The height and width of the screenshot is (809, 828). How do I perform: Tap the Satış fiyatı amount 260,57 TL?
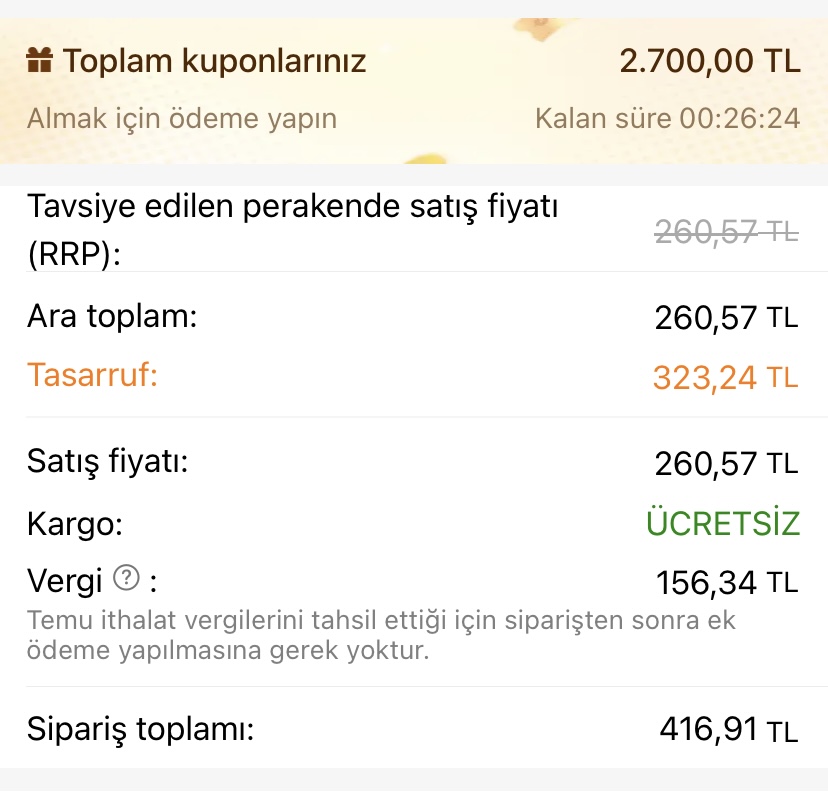tap(726, 464)
